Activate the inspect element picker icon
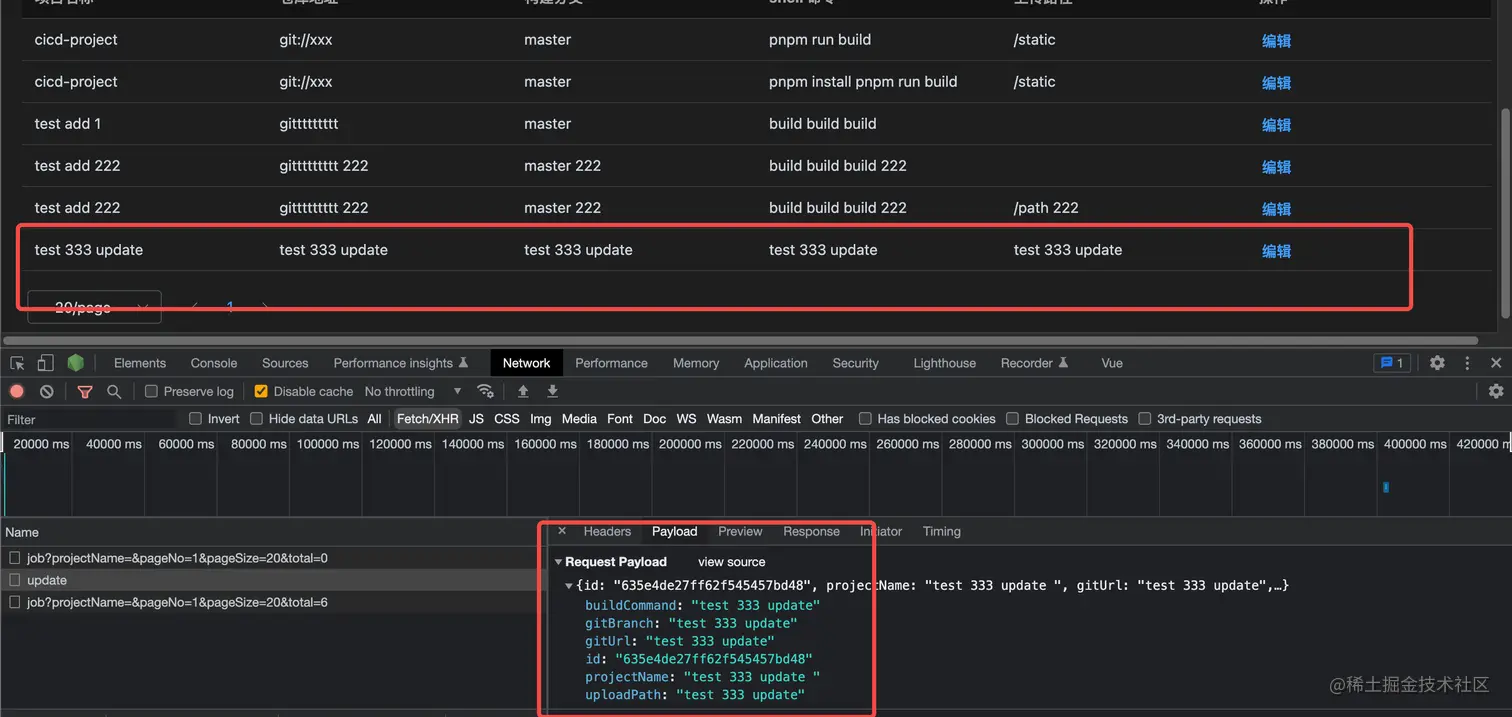The height and width of the screenshot is (717, 1512). point(17,363)
